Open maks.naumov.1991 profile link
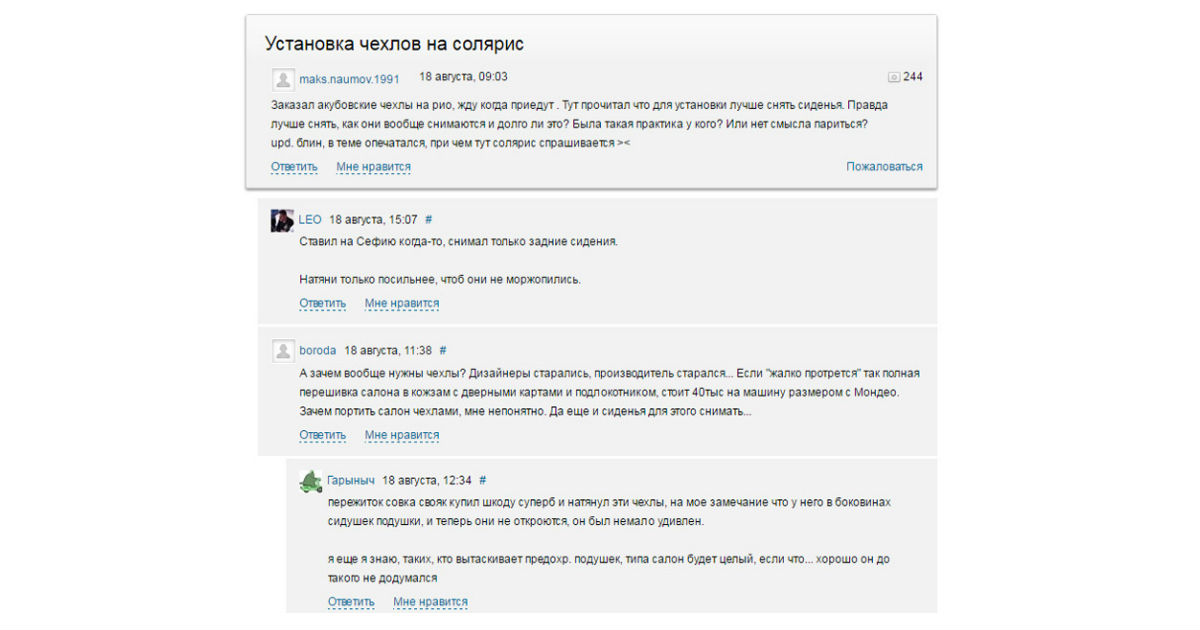1200x630 pixels. 349,78
